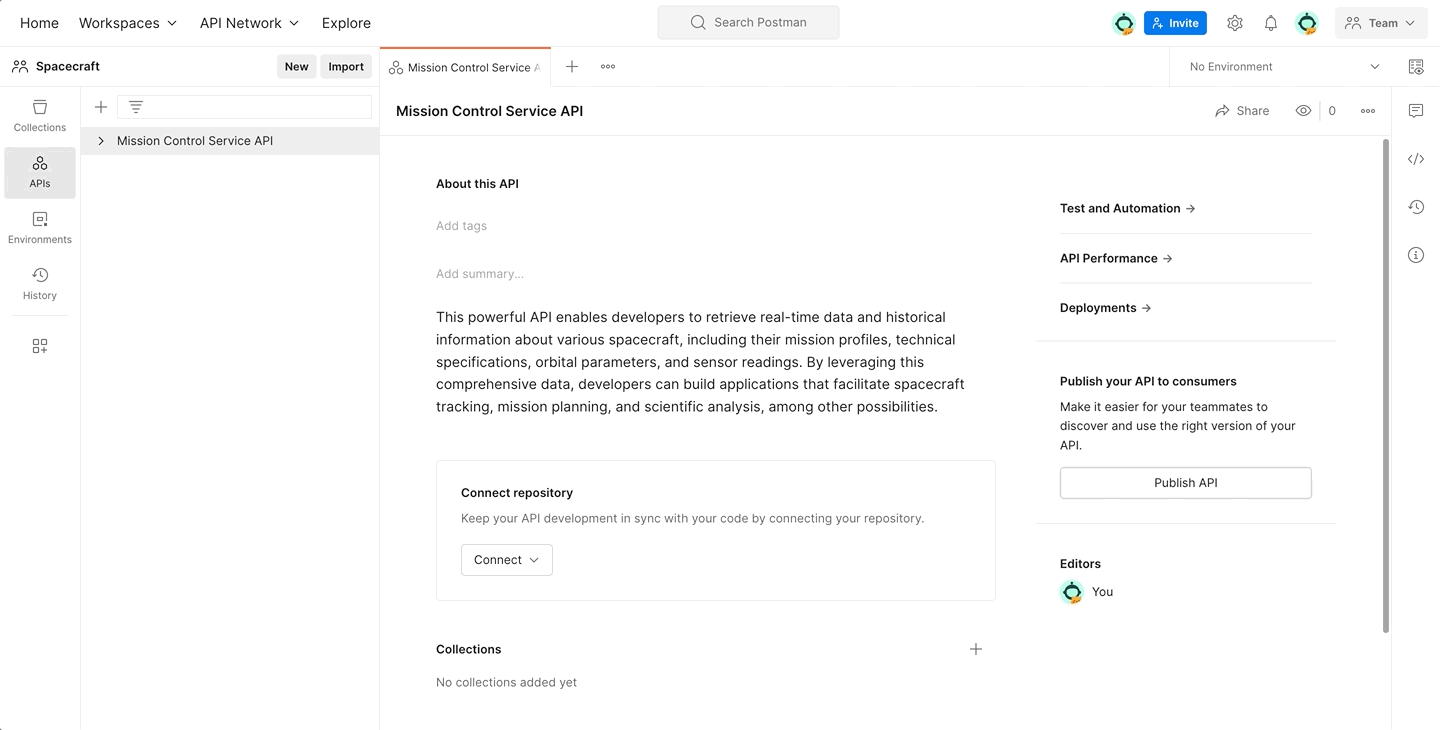Open the Collections sidebar icon

[39, 113]
